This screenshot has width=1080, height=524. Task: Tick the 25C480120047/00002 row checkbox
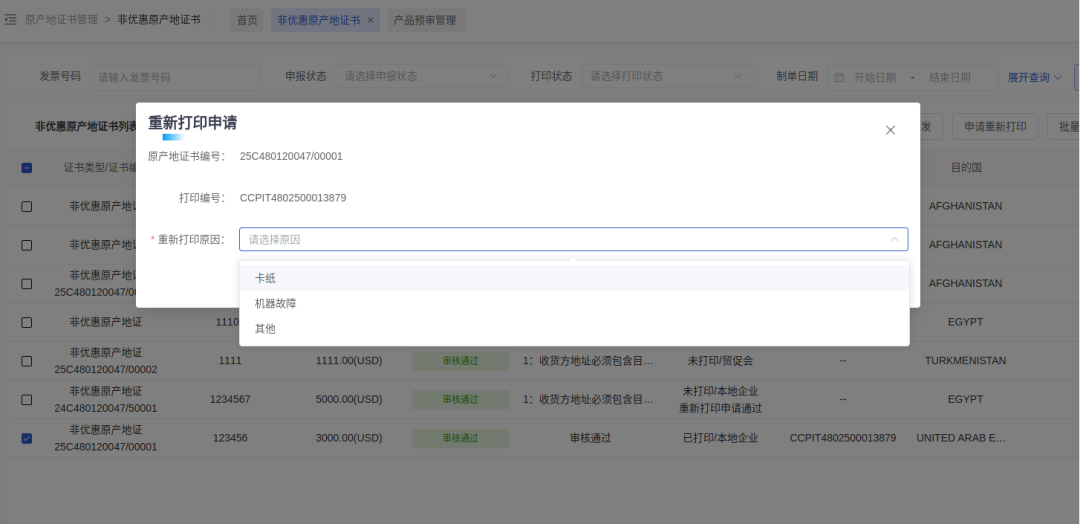[x=27, y=361]
